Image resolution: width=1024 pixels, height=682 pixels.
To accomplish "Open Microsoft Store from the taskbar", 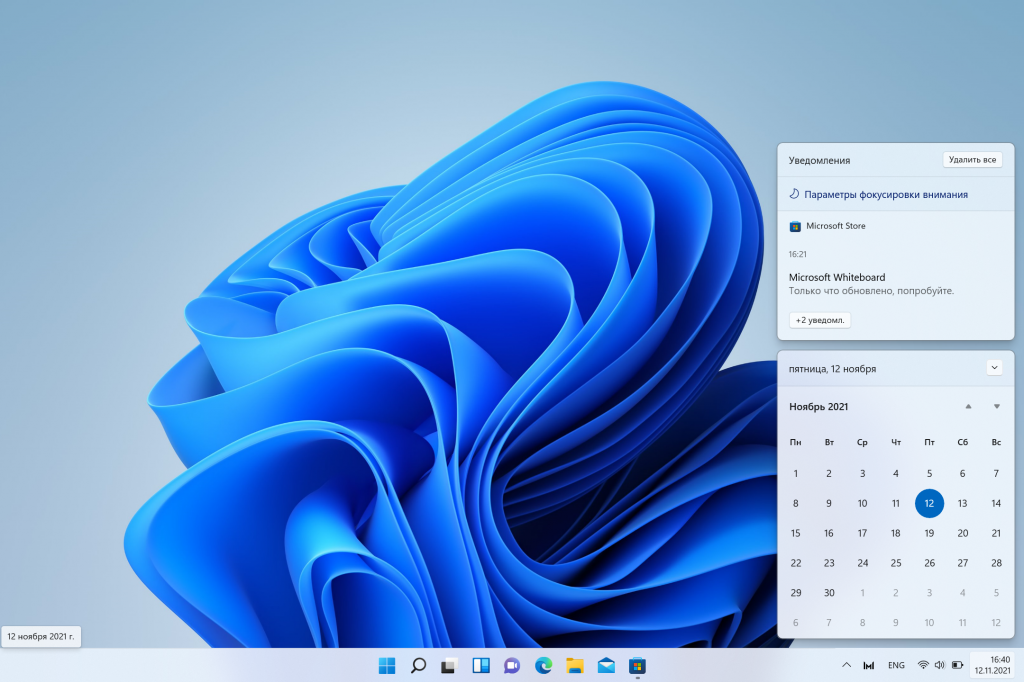I will tap(636, 665).
